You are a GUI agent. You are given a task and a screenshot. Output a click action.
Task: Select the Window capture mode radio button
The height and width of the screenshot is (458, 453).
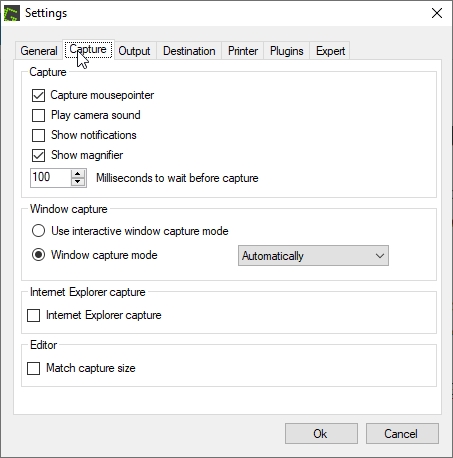(x=38, y=255)
